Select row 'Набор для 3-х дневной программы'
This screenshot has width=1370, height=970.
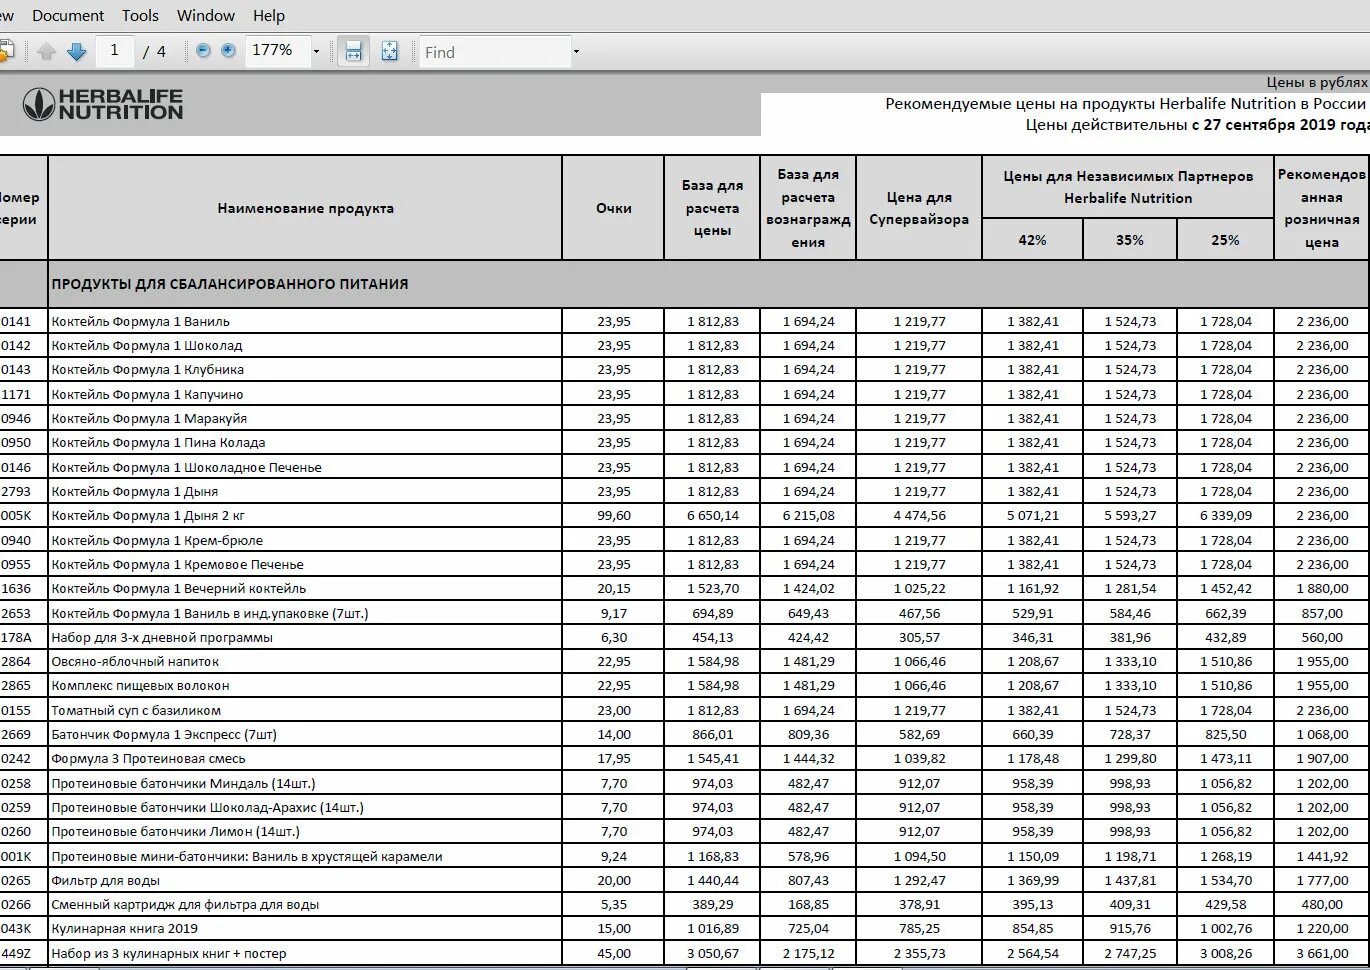point(684,637)
